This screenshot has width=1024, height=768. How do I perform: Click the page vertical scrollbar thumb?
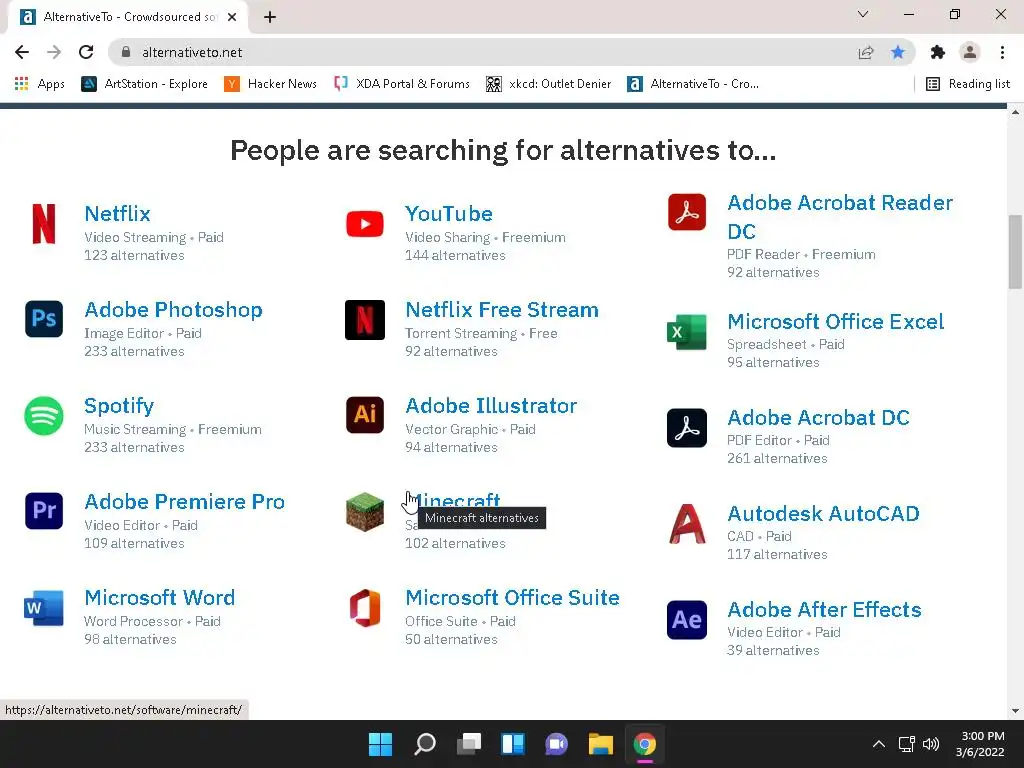(1015, 251)
